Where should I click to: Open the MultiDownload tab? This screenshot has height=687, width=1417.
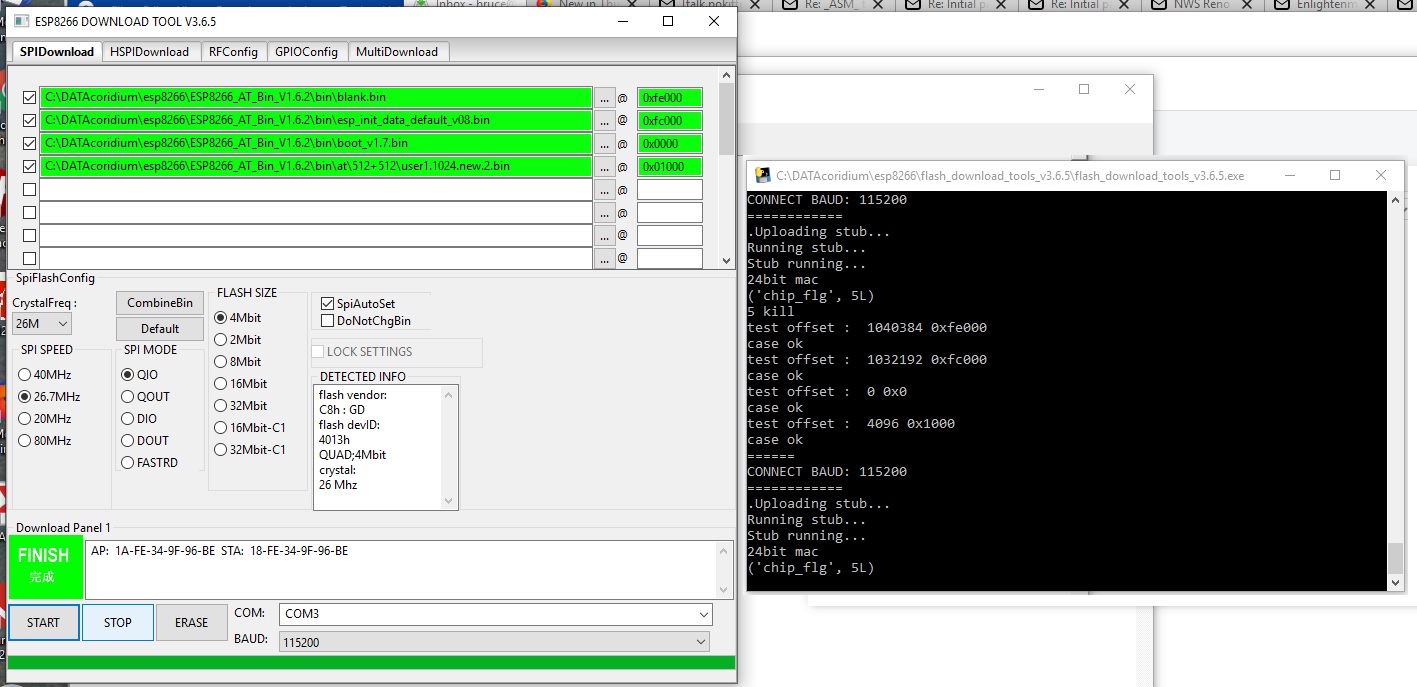click(396, 52)
